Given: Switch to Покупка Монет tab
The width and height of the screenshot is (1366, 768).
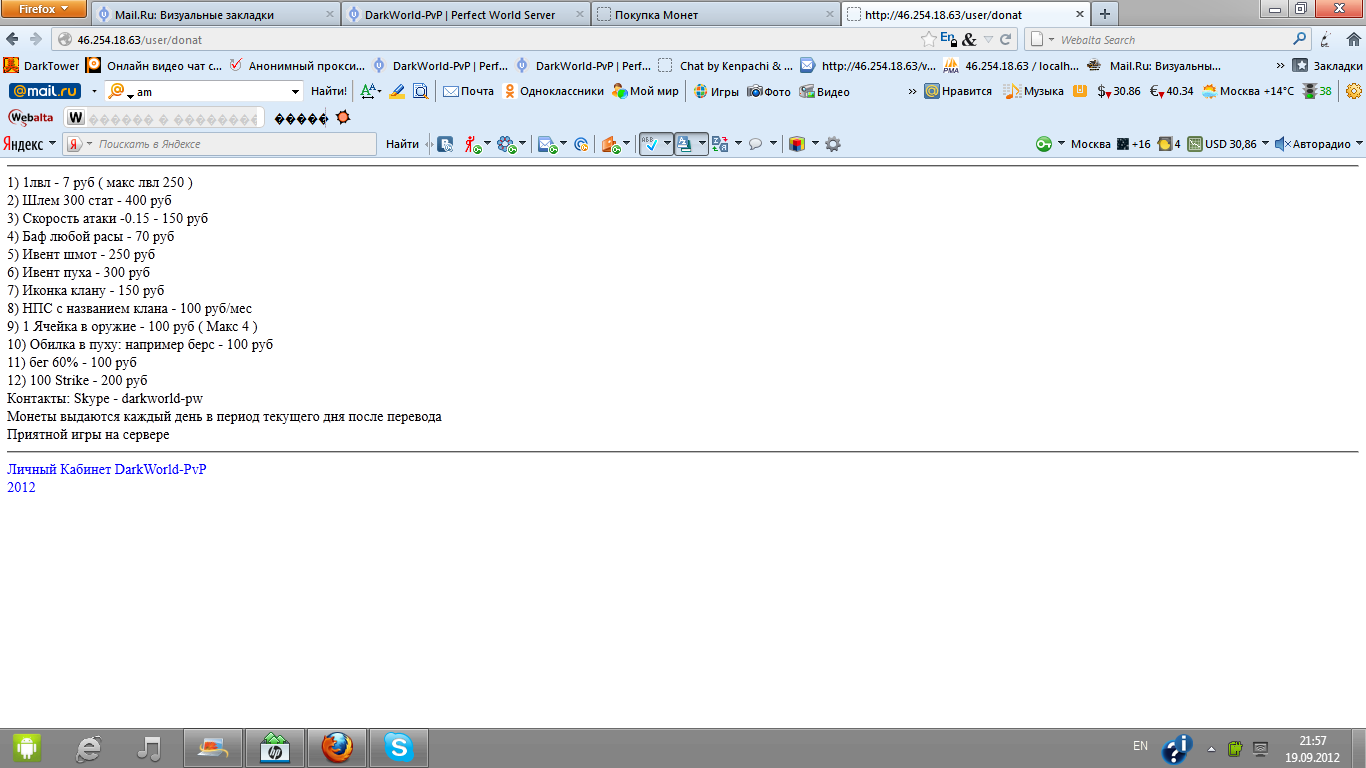Looking at the screenshot, I should click(x=715, y=14).
